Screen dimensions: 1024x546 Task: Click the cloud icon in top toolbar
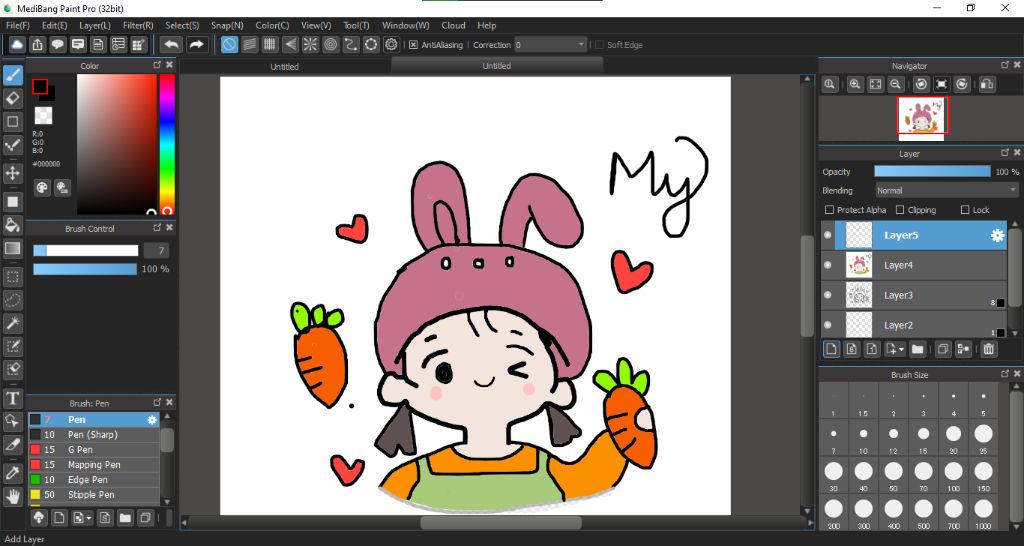pyautogui.click(x=17, y=44)
